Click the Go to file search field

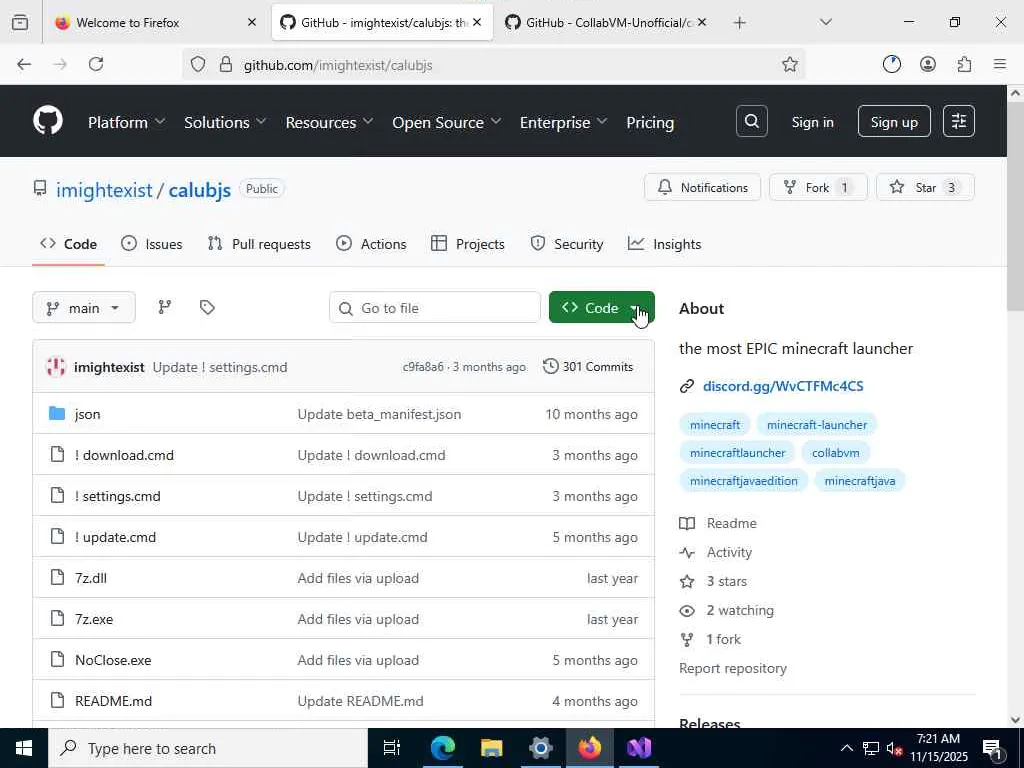tap(435, 307)
